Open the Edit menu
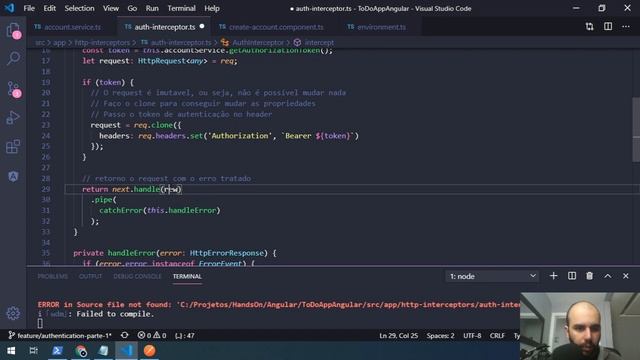Image resolution: width=640 pixels, height=360 pixels. point(49,8)
